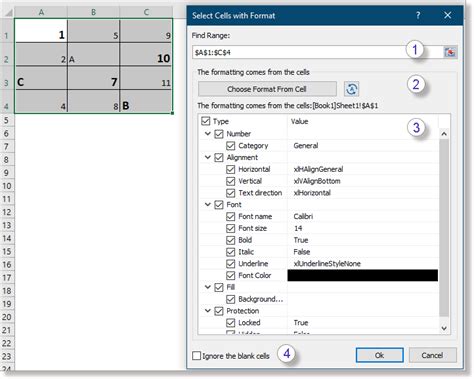Click the range selector icon beside Find Range
This screenshot has width=474, height=379.
450,52
